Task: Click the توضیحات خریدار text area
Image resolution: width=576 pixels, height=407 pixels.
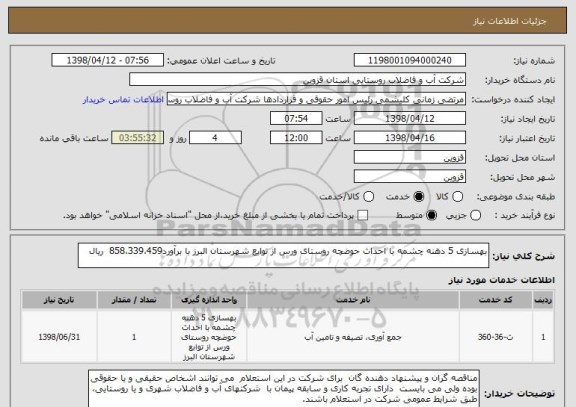Action: pyautogui.click(x=284, y=389)
